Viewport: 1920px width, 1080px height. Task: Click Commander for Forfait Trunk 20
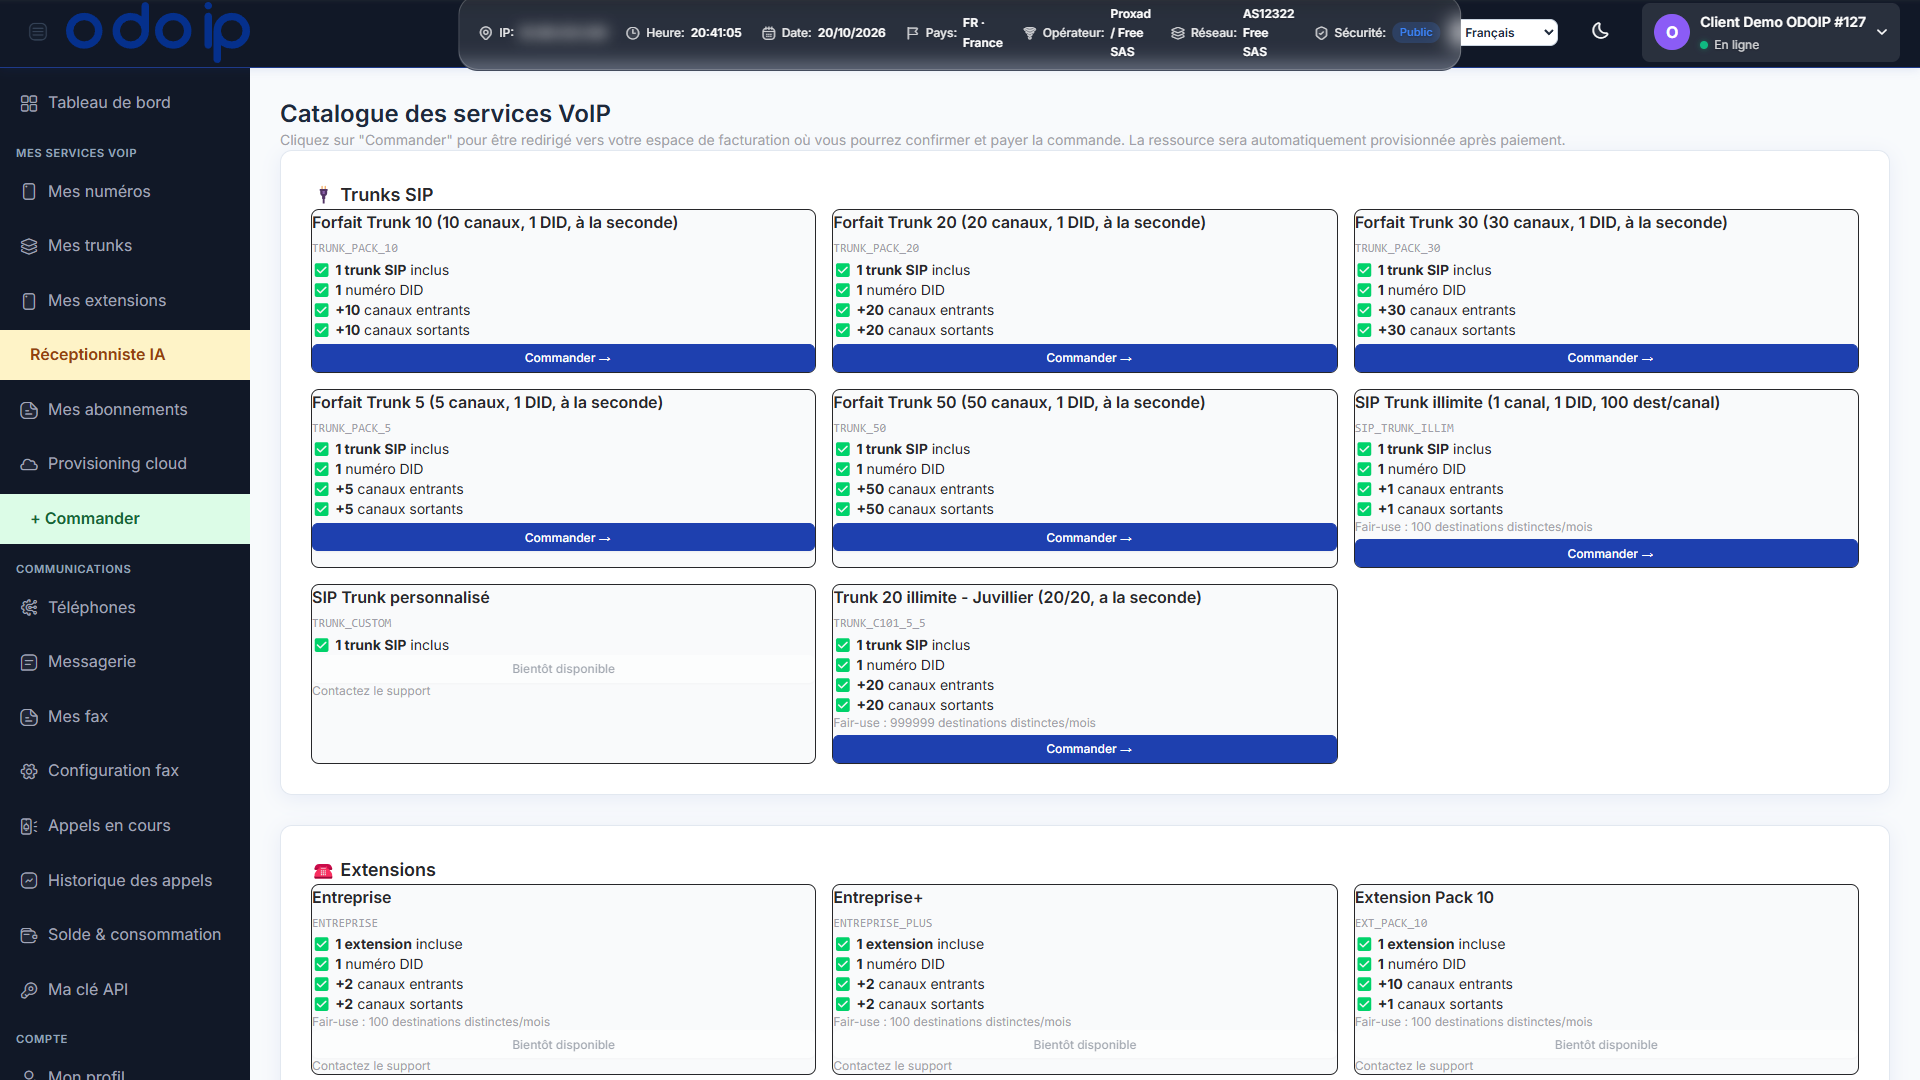(x=1084, y=358)
